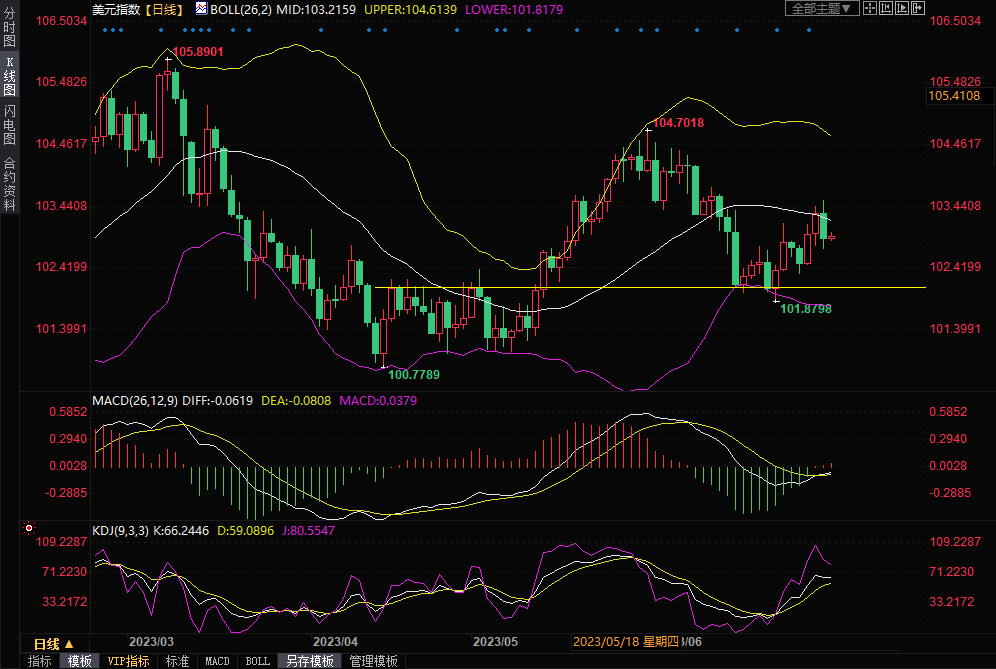Viewport: 996px width, 669px height.
Task: Click the 日线 period label in chart title
Action: pos(161,9)
